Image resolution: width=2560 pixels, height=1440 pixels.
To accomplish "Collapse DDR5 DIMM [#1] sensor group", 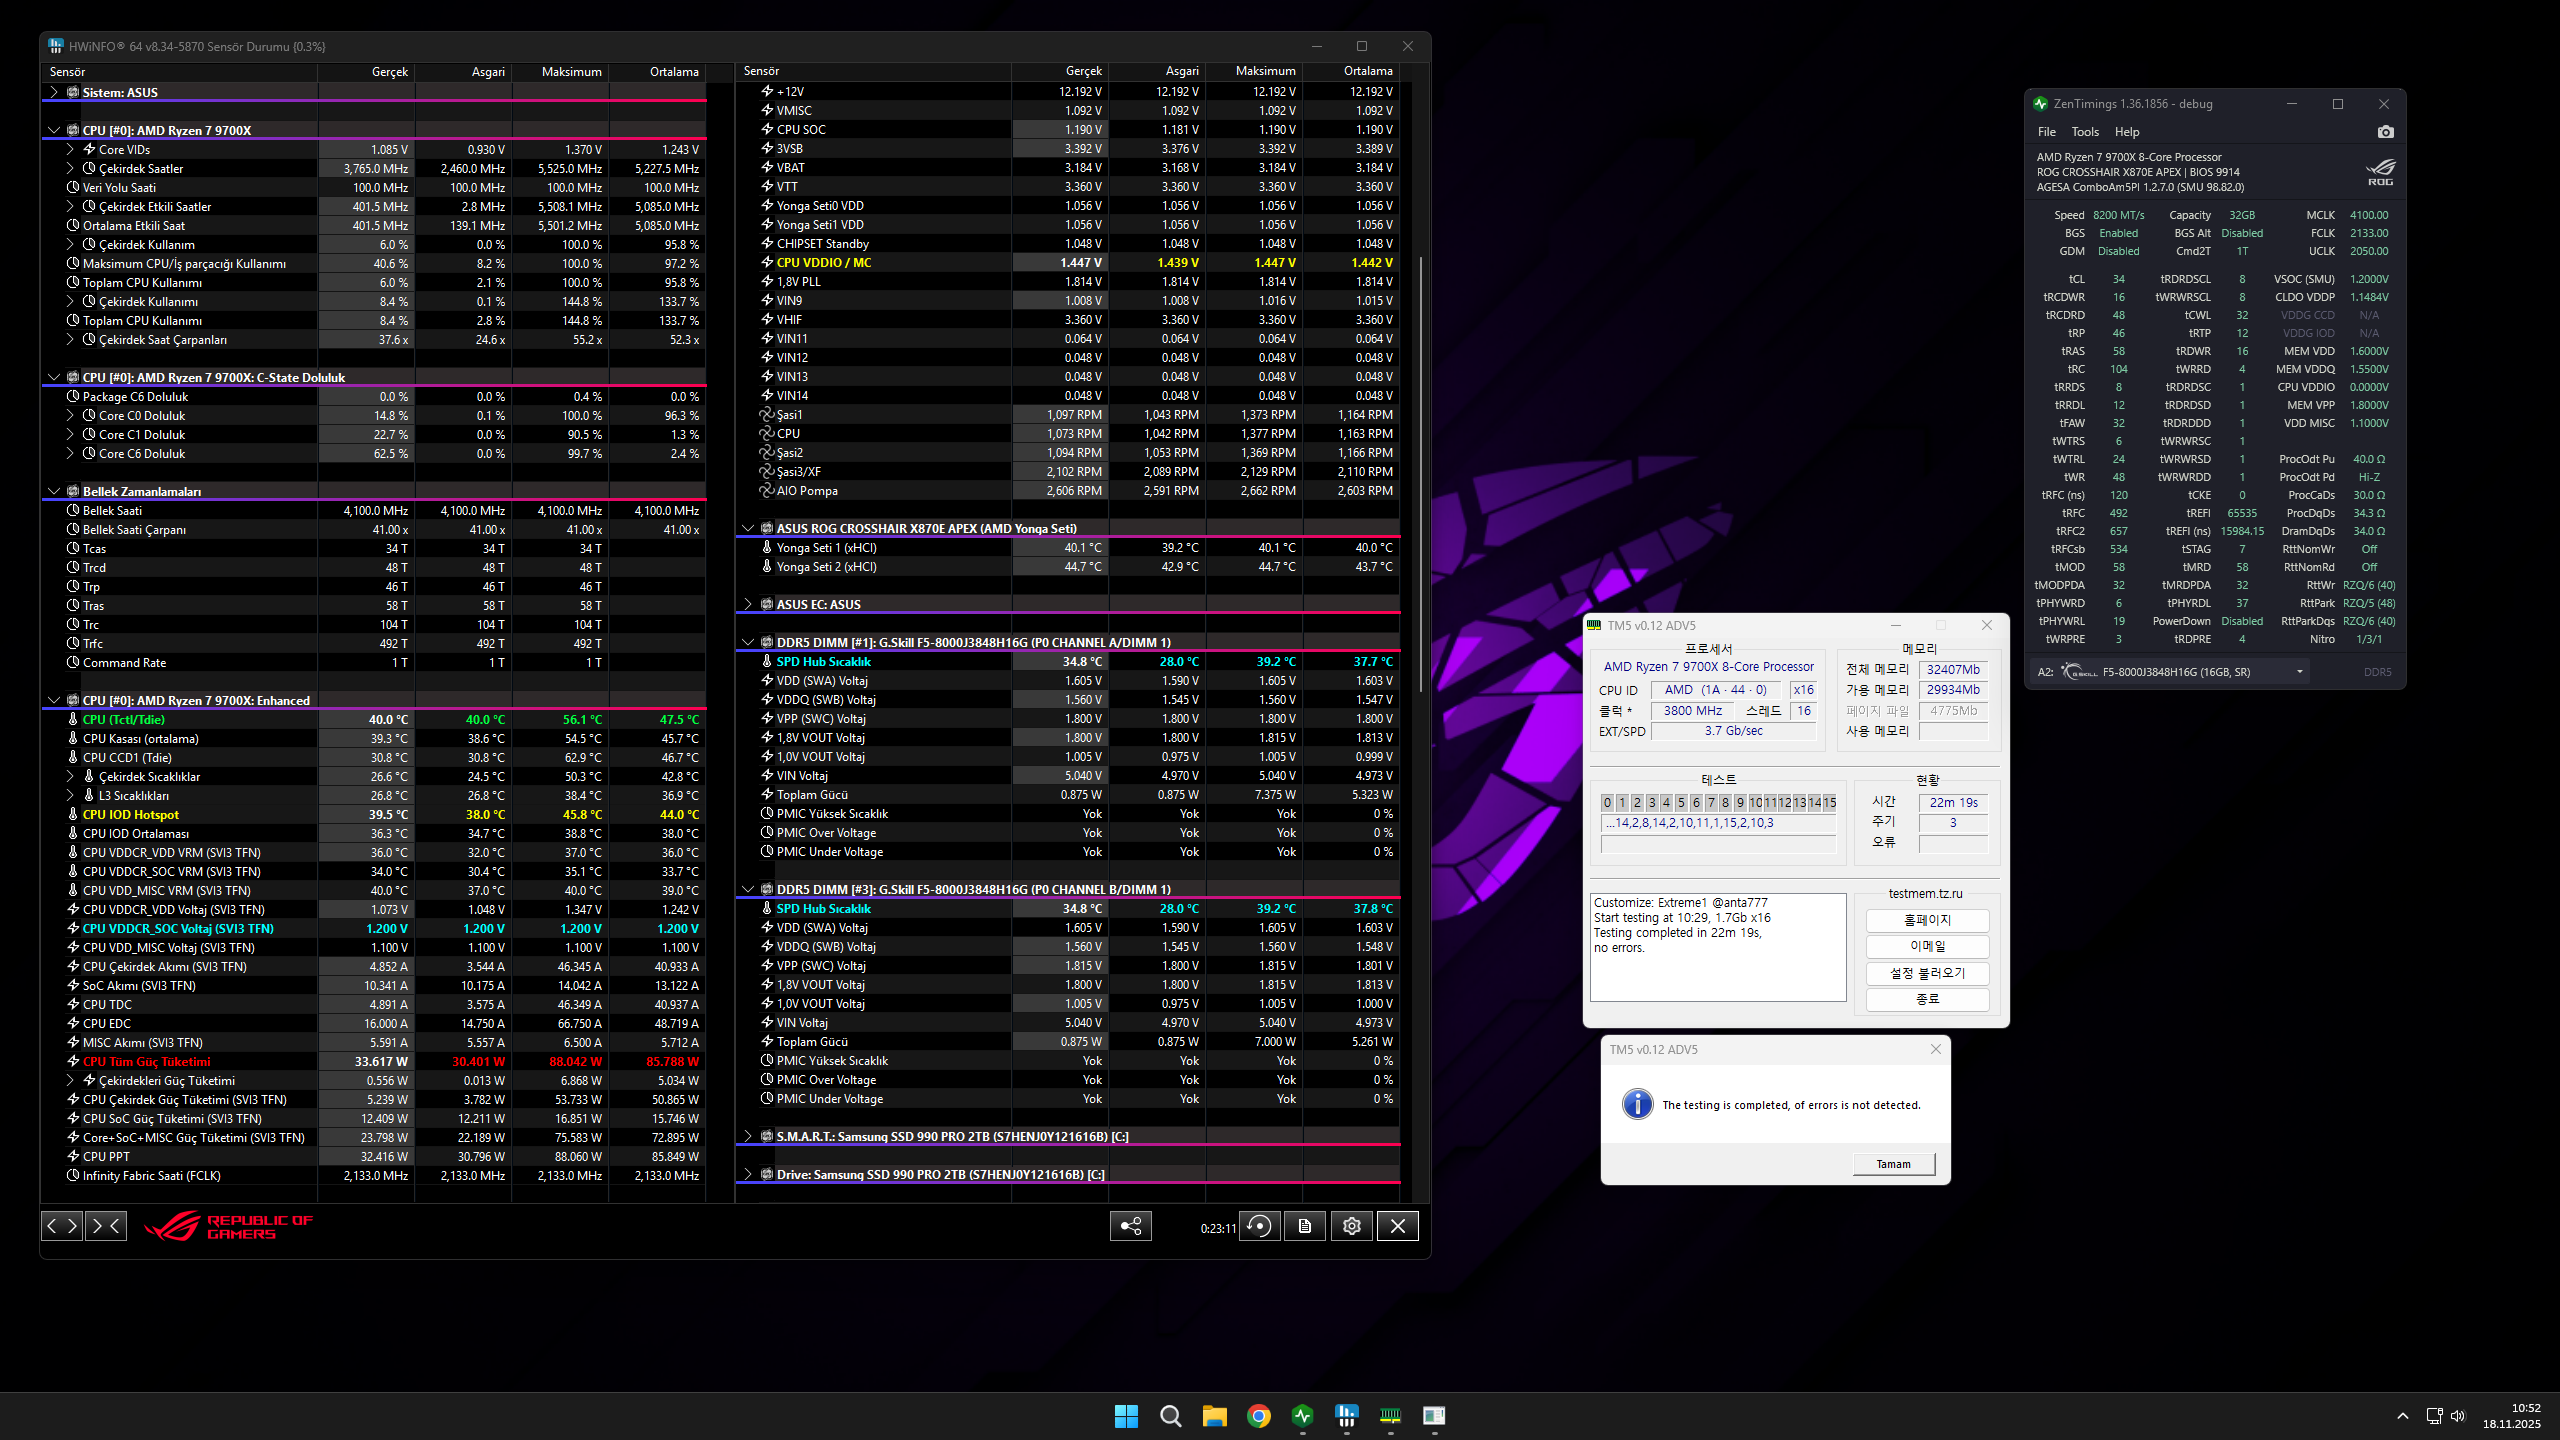I will click(747, 643).
